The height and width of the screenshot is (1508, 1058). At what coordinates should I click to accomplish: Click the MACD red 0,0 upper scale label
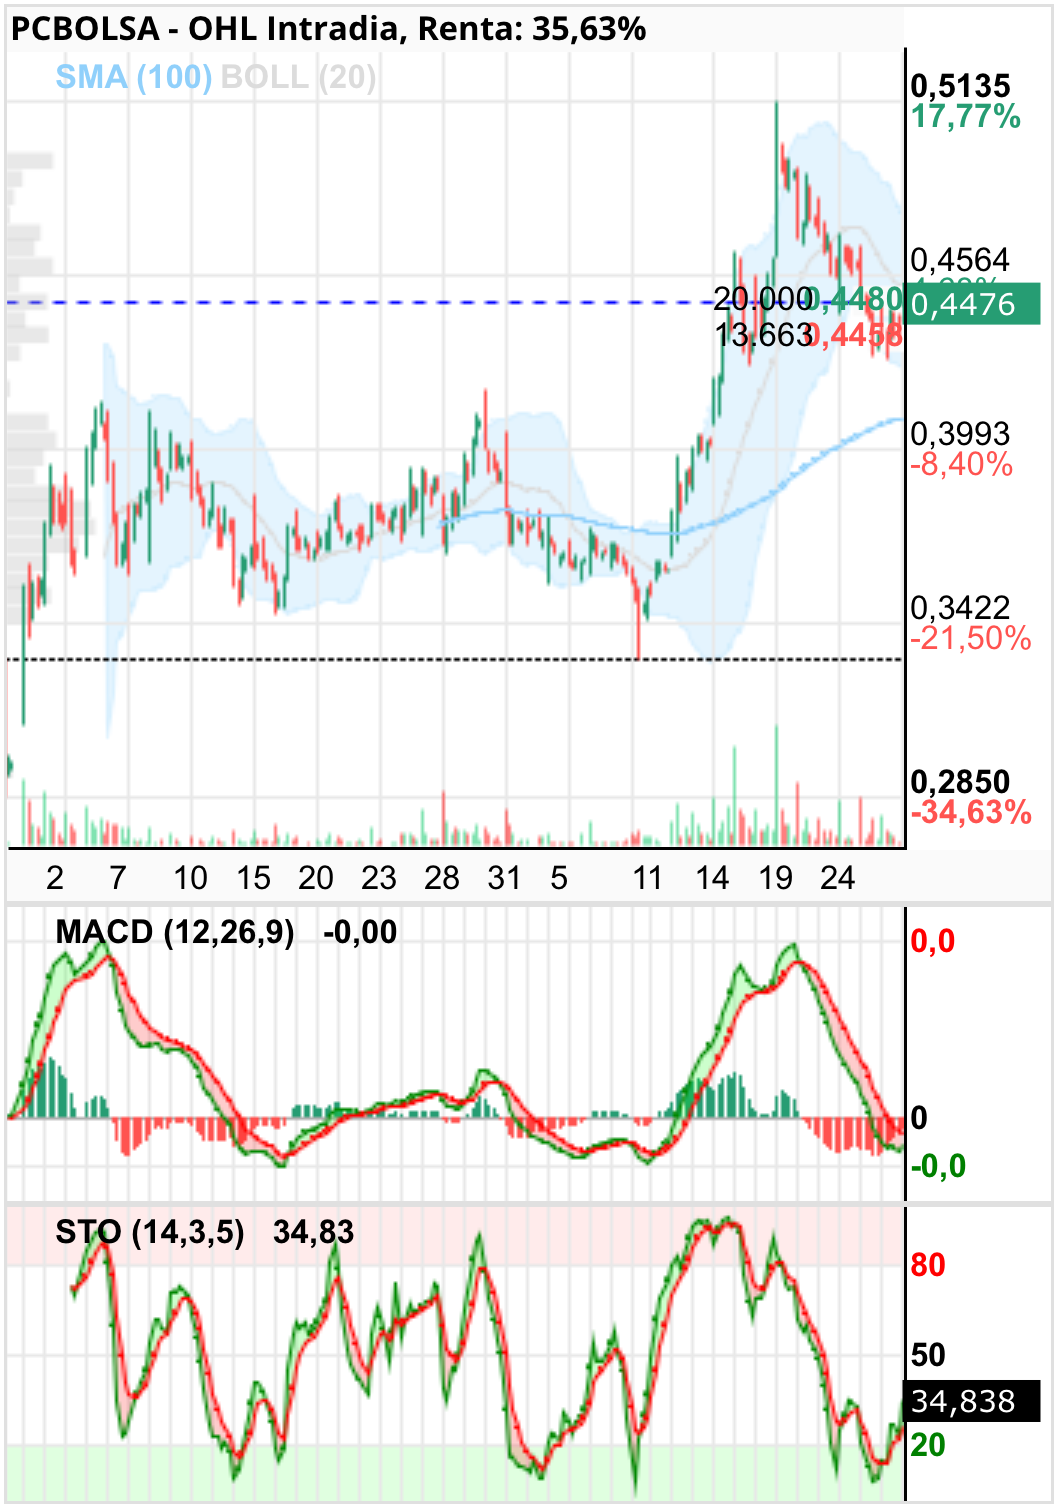pyautogui.click(x=932, y=941)
